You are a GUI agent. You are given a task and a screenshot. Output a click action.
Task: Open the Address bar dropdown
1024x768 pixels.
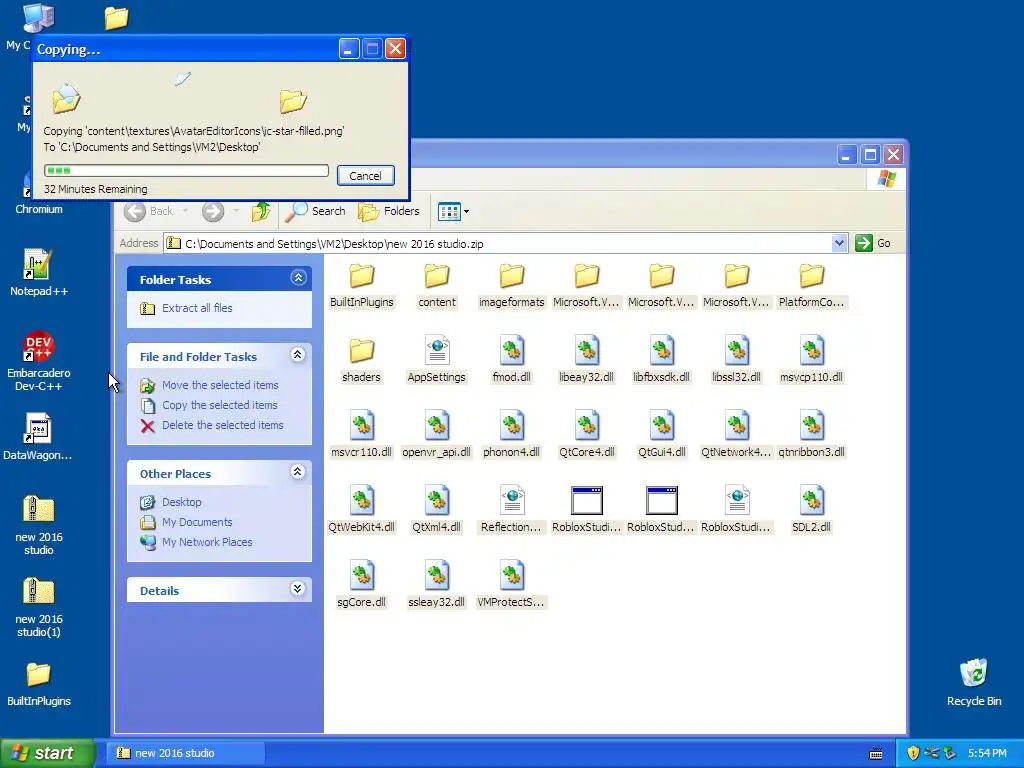pos(839,244)
